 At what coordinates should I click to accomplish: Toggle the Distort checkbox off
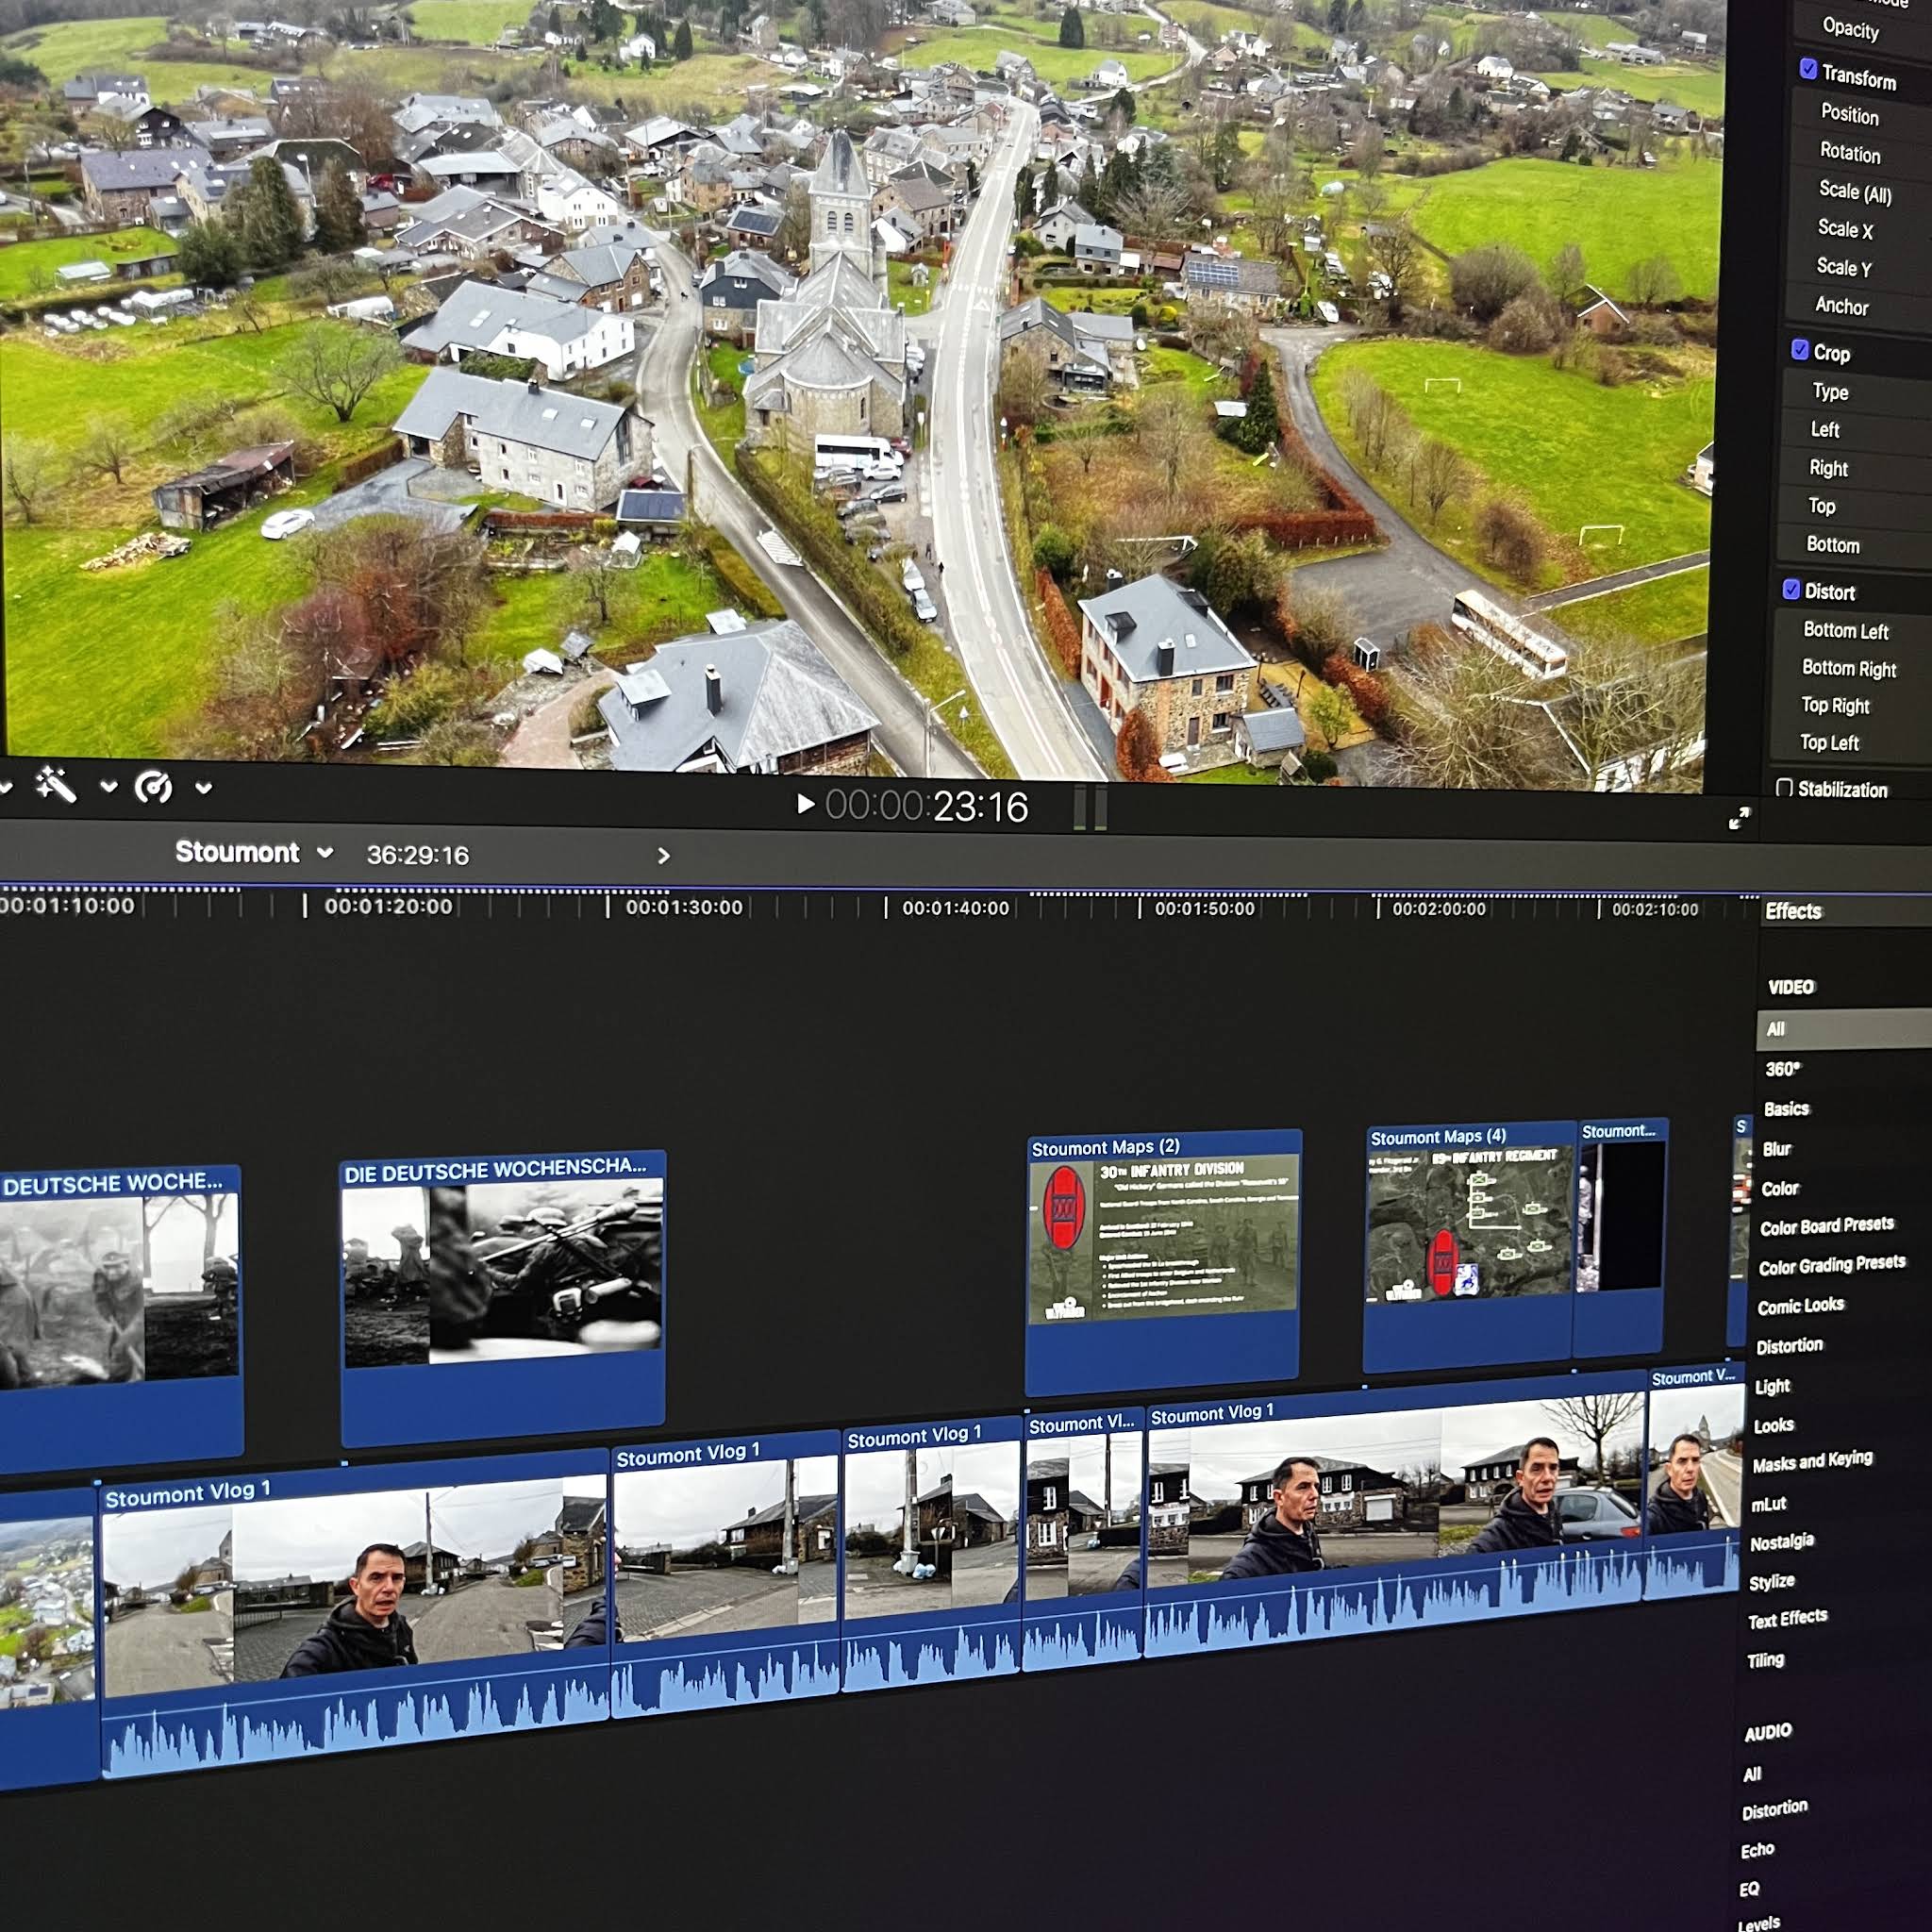[x=1791, y=589]
